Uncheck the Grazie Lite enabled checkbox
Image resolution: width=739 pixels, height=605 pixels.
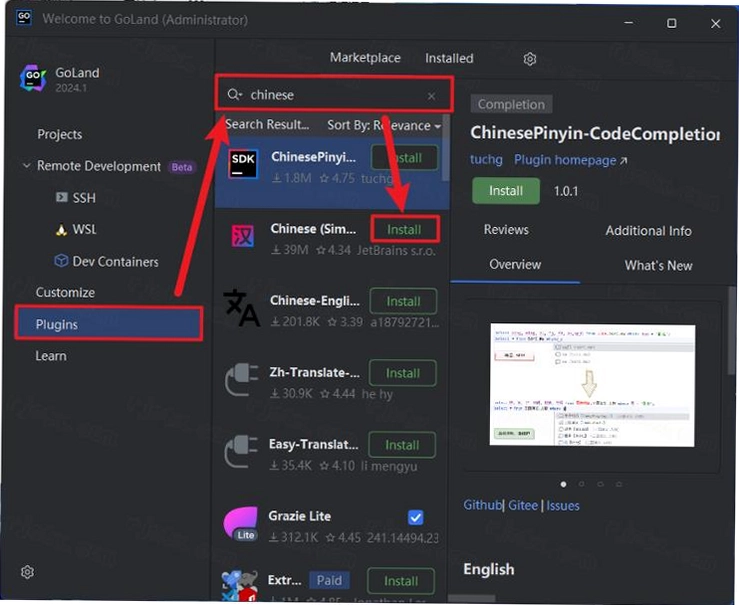(x=416, y=517)
